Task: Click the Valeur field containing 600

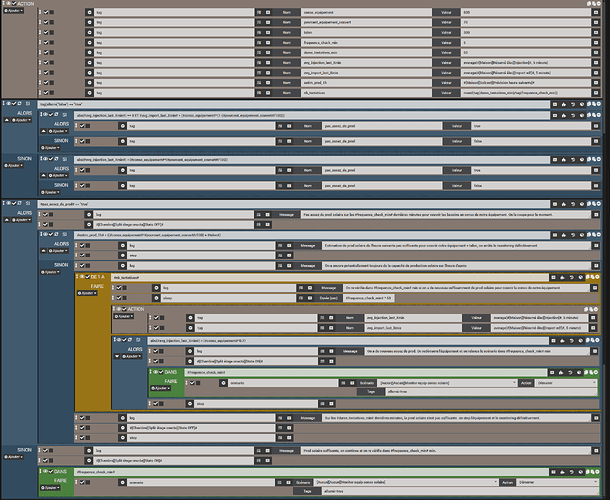Action: (526, 12)
